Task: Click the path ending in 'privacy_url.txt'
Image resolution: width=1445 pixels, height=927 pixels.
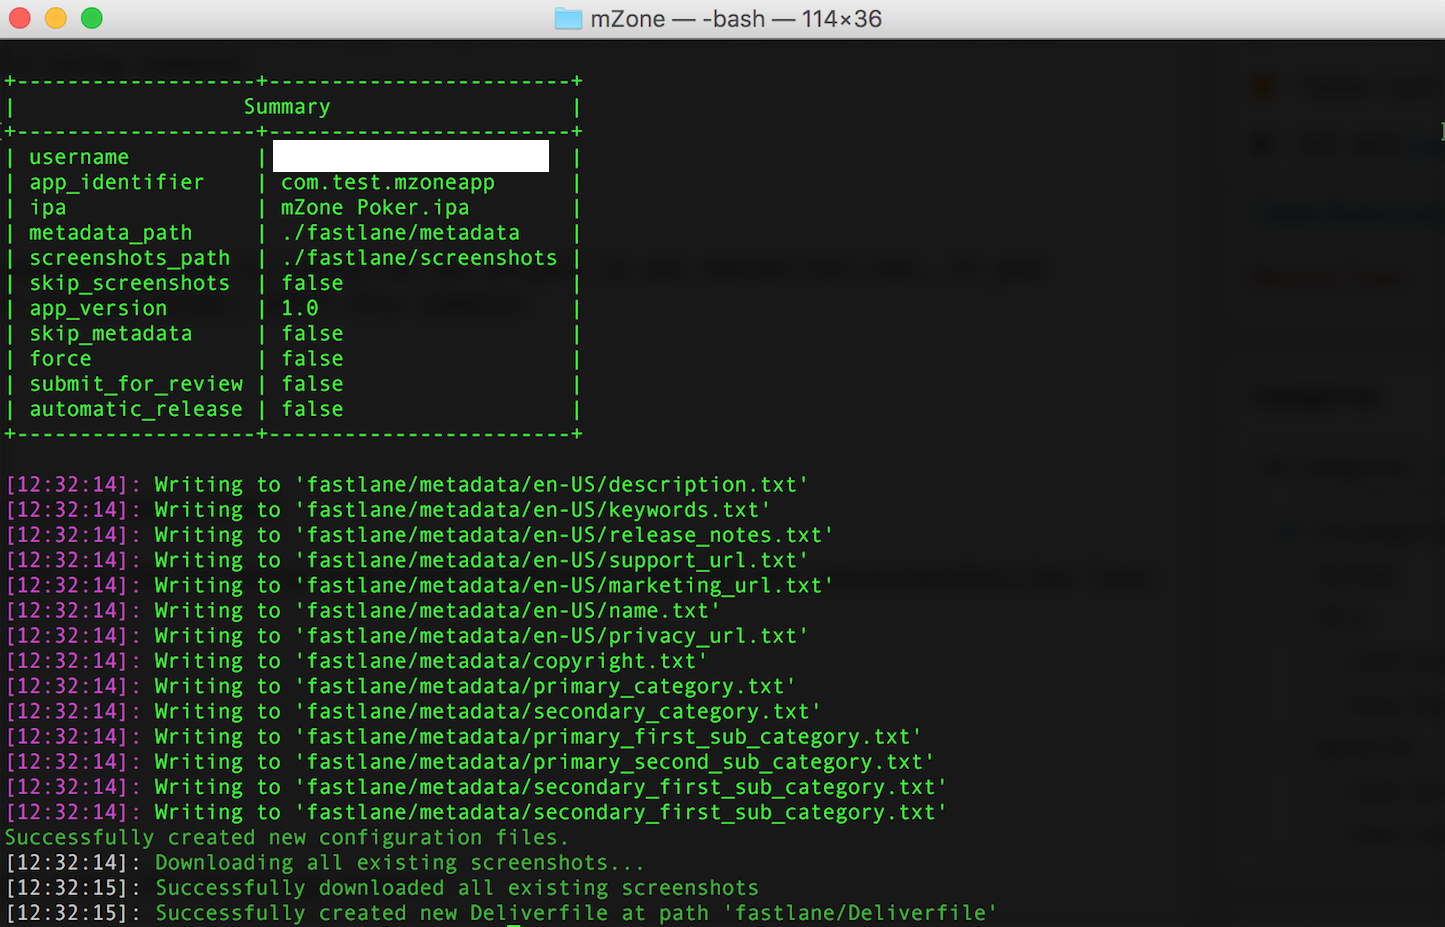Action: coord(552,636)
